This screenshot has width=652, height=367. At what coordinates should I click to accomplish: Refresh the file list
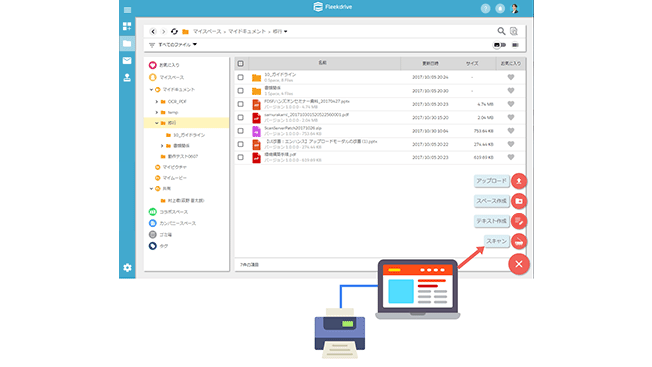174,32
